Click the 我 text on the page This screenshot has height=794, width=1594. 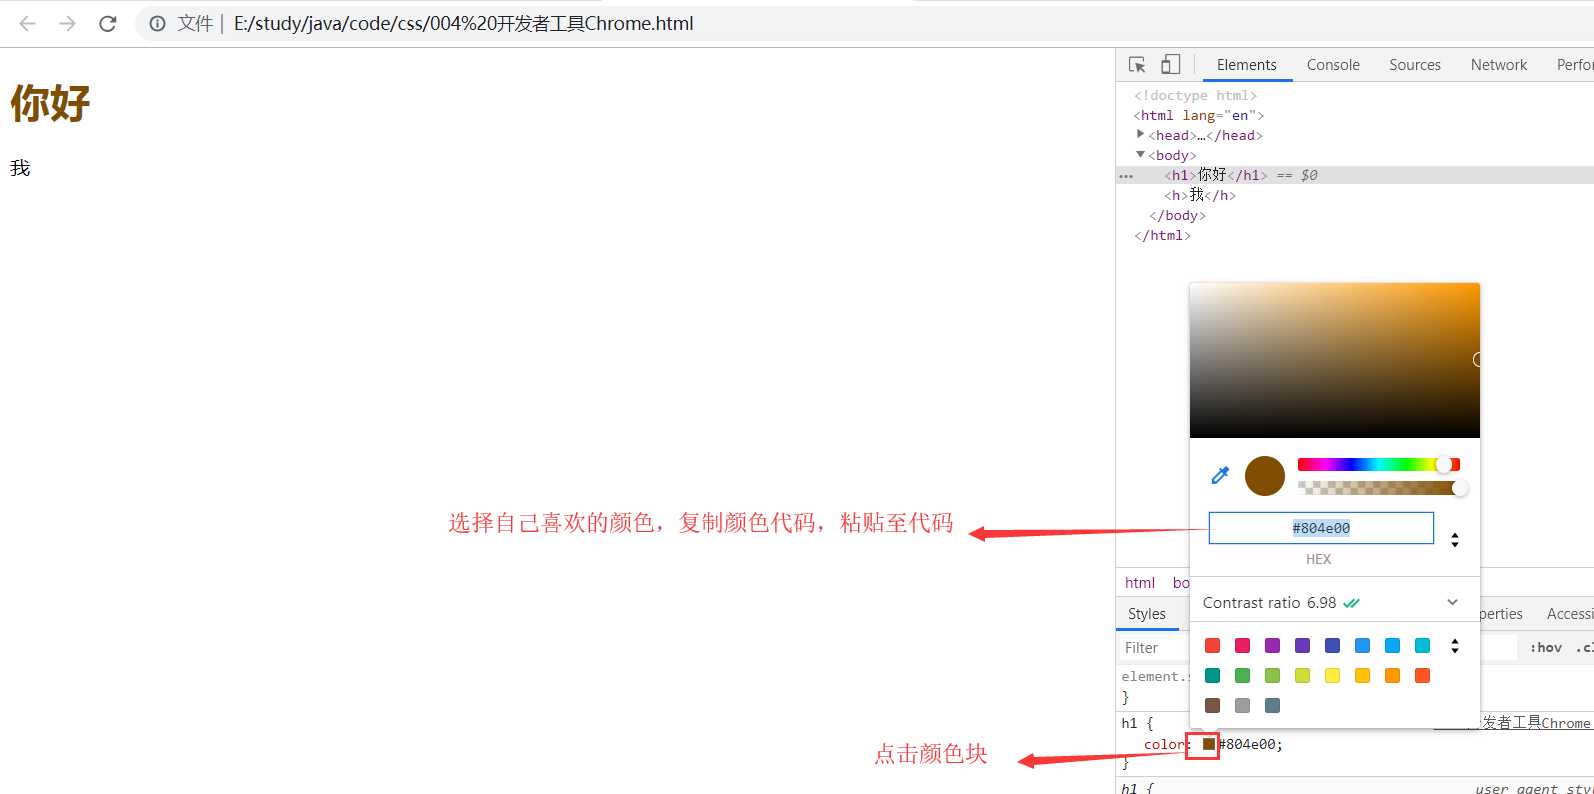20,168
